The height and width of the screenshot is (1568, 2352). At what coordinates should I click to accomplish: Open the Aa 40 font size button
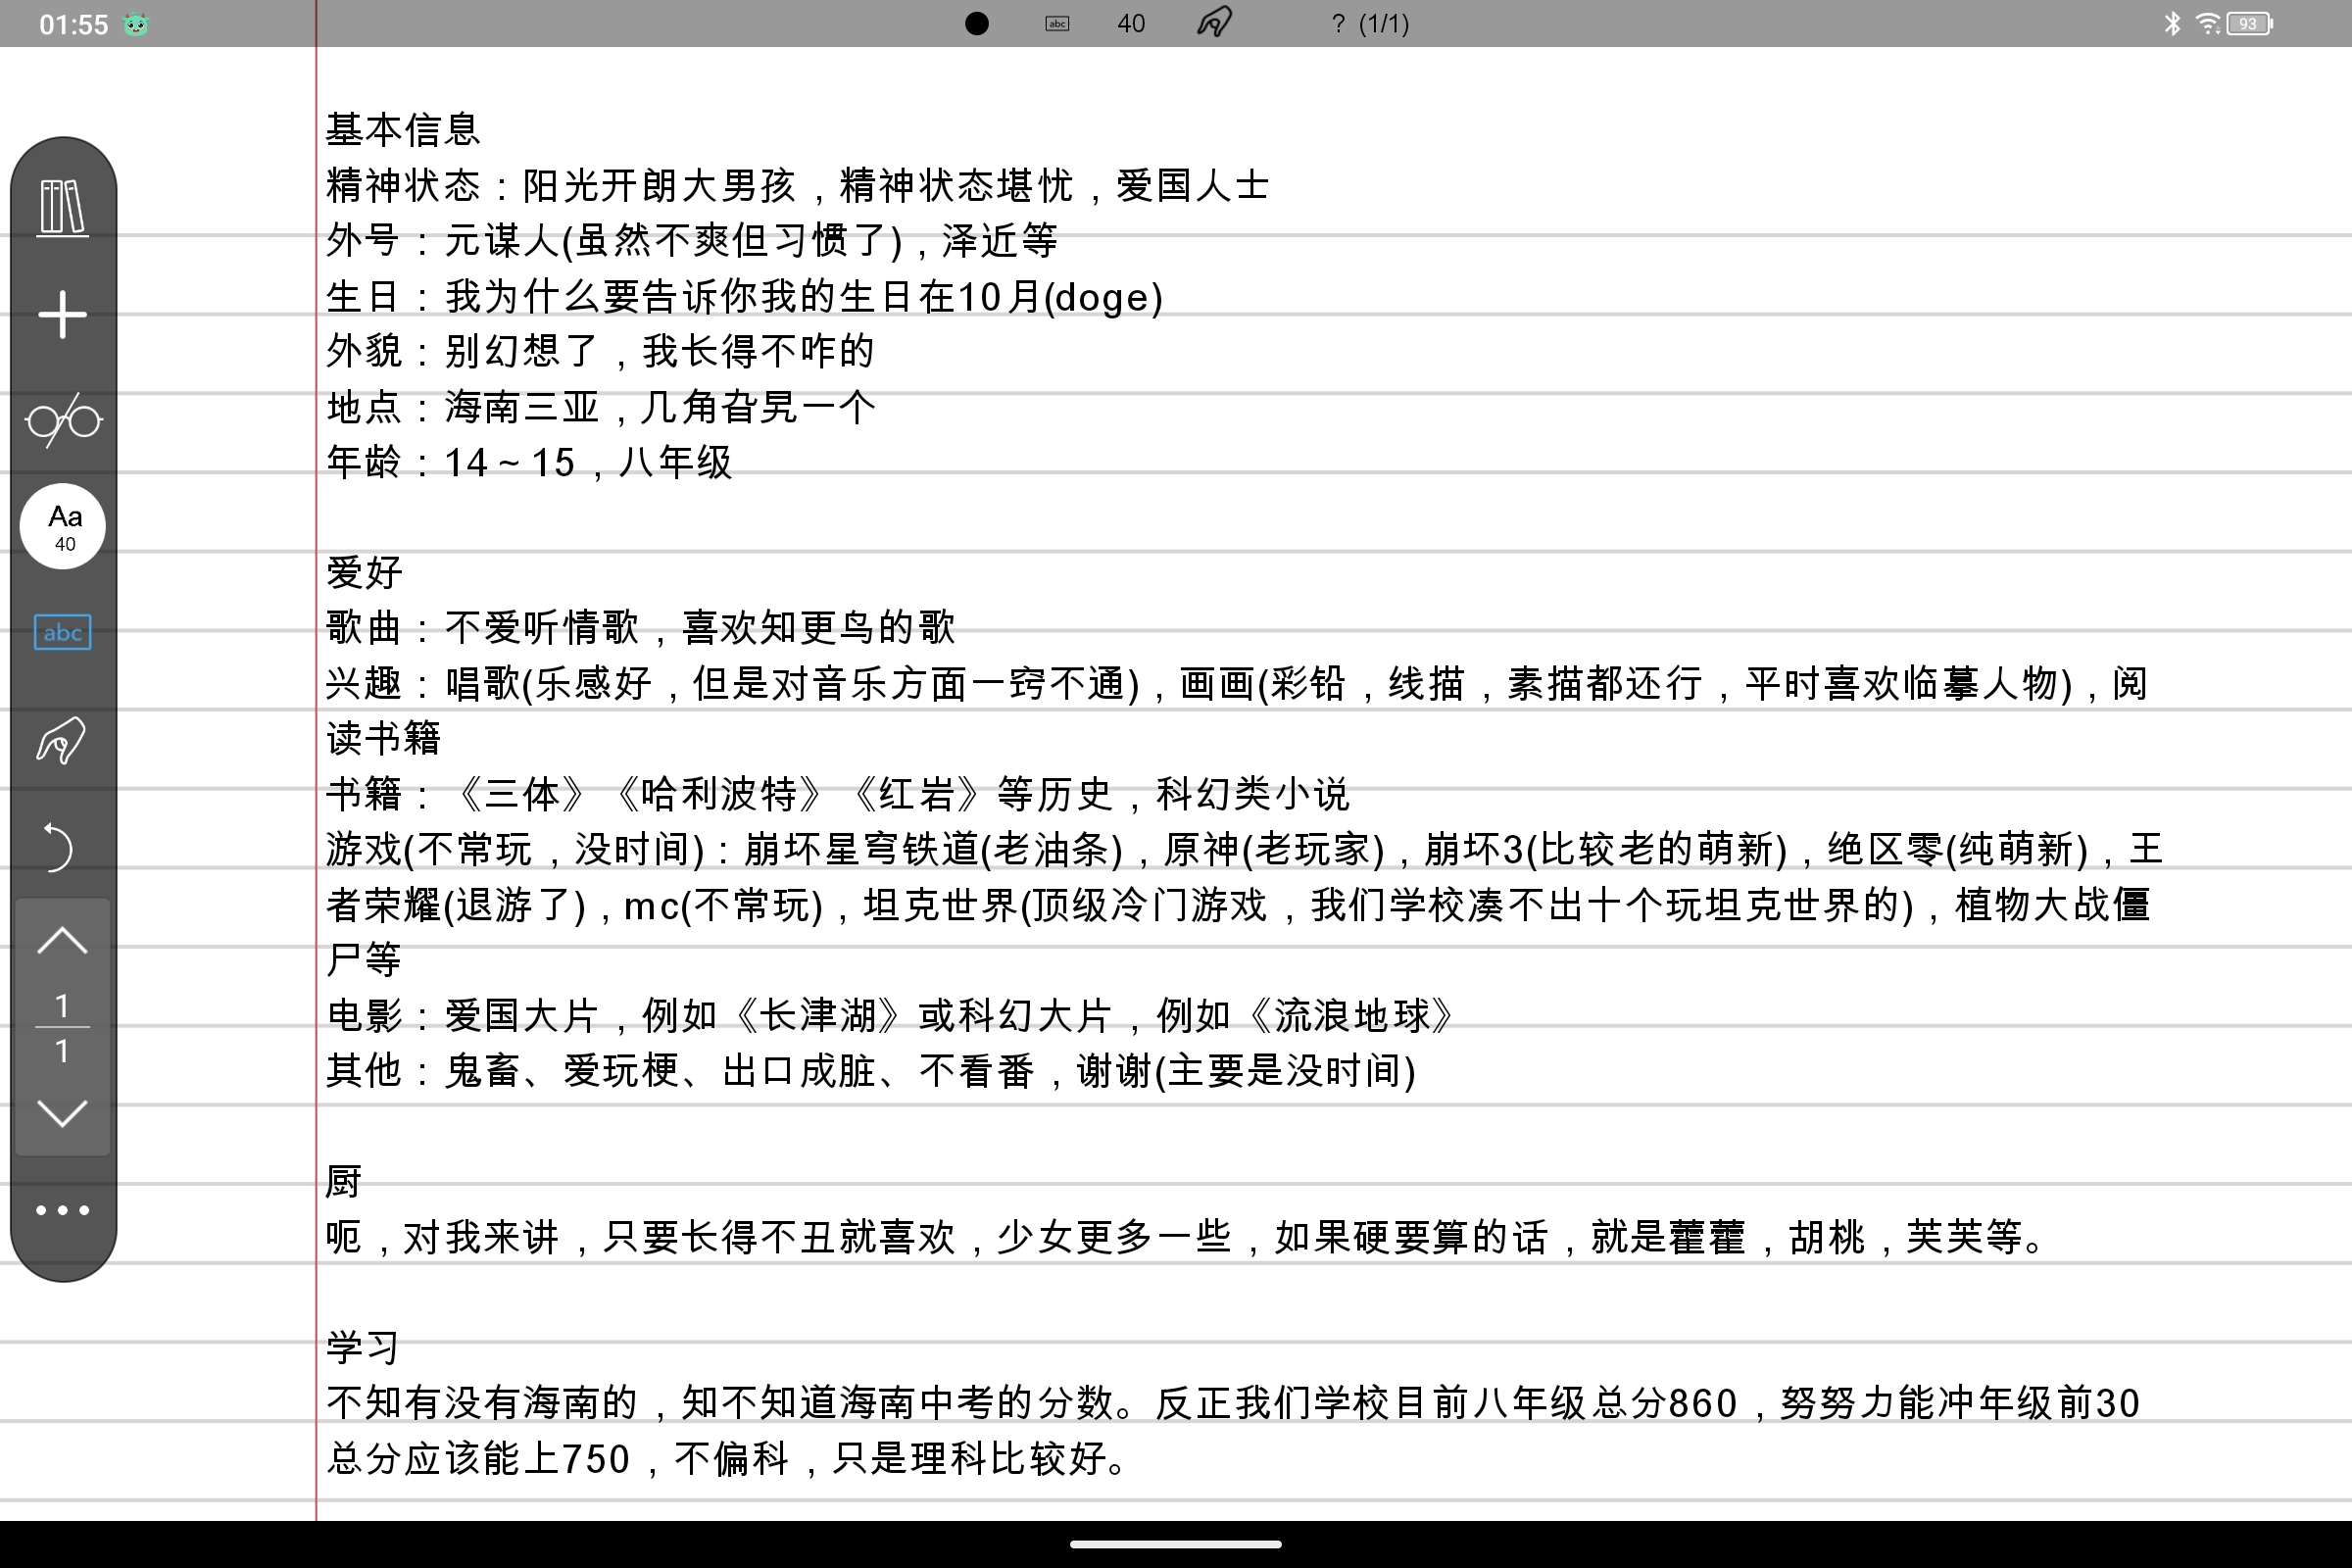pyautogui.click(x=63, y=526)
